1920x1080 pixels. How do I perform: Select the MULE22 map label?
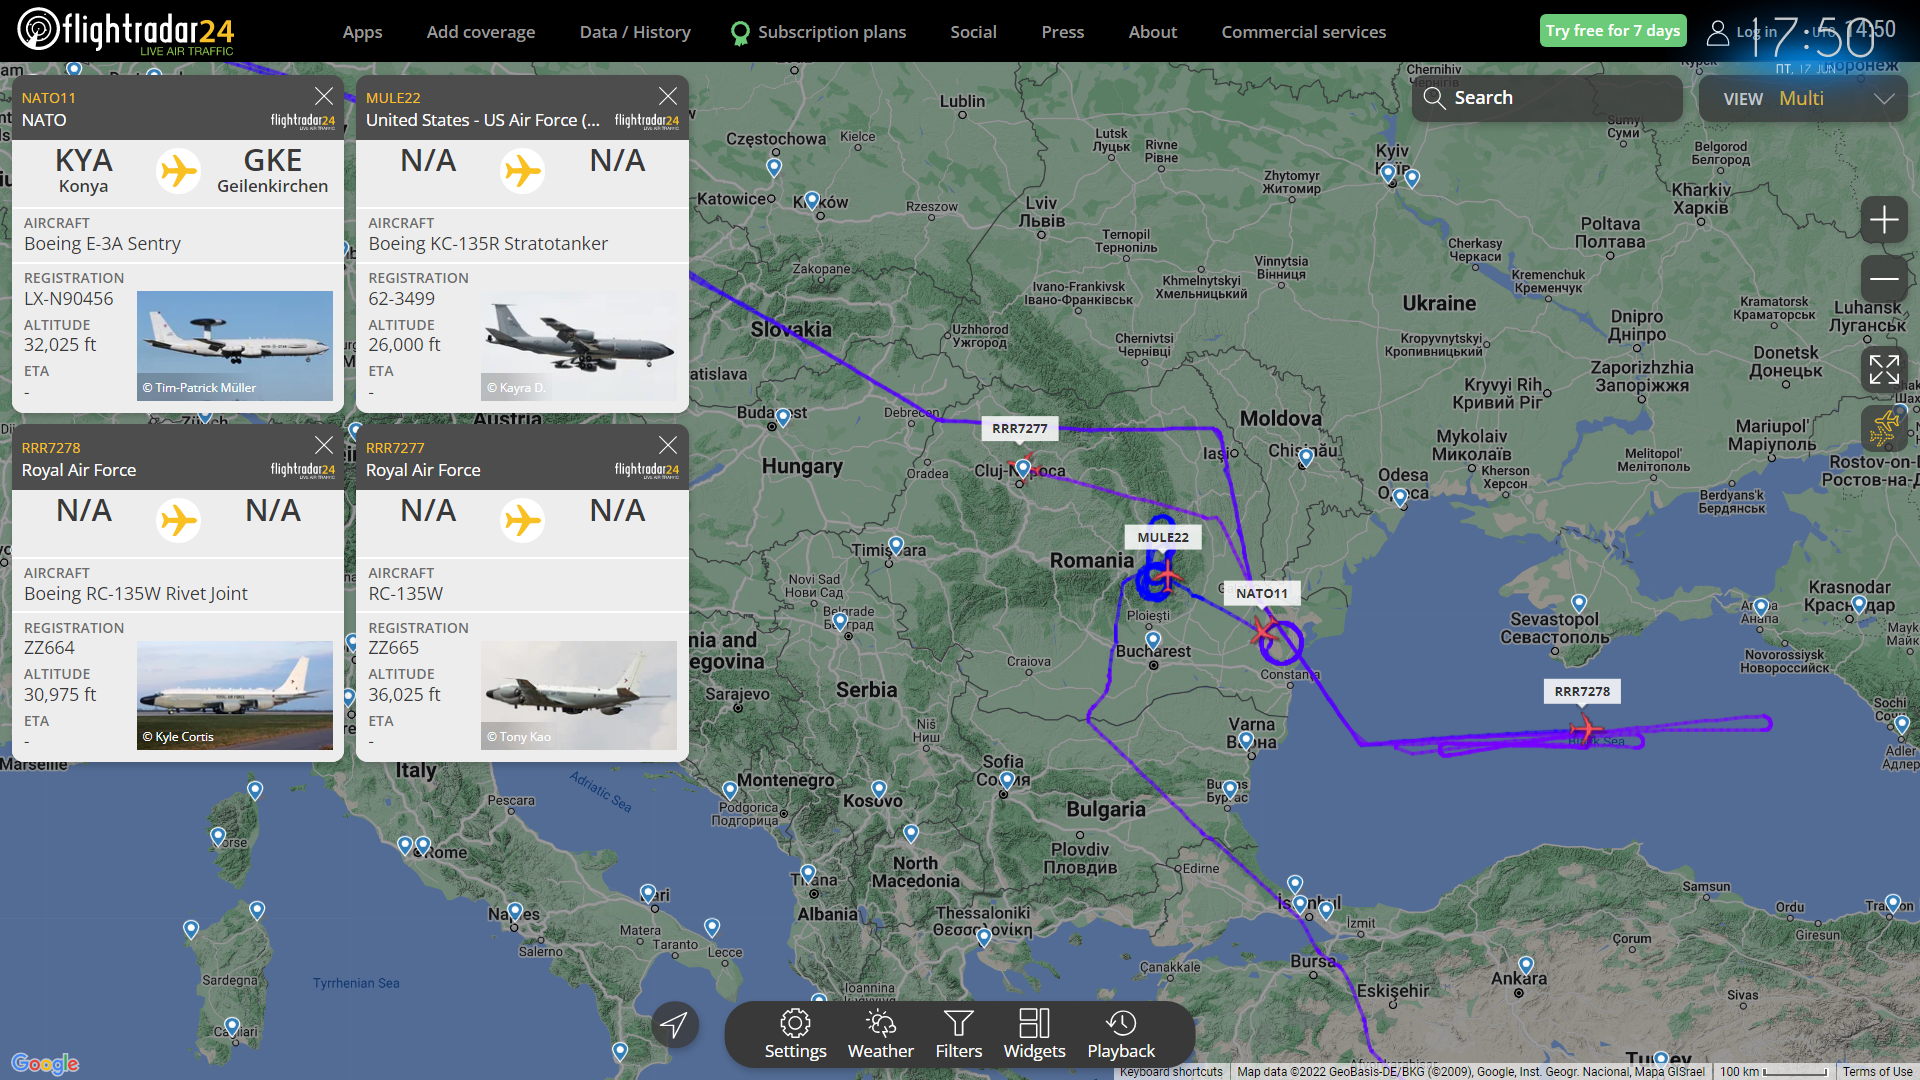pos(1163,537)
